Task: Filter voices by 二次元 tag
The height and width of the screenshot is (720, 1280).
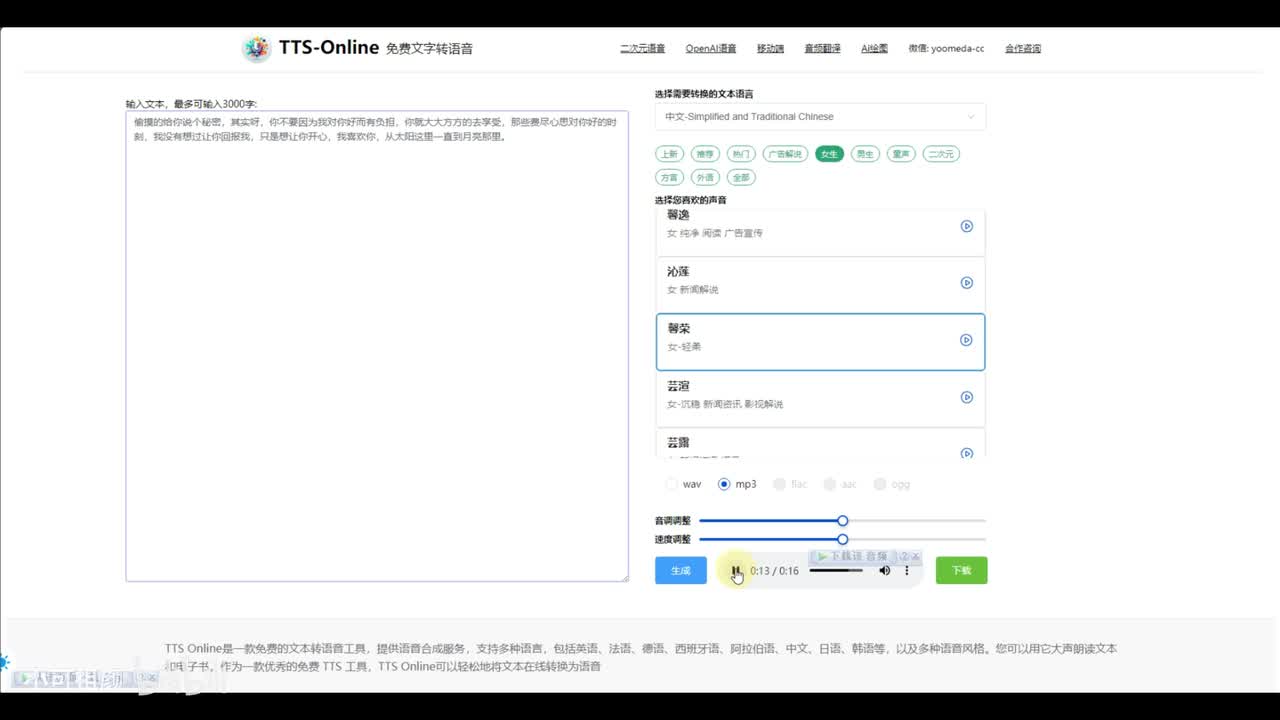Action: tap(941, 154)
